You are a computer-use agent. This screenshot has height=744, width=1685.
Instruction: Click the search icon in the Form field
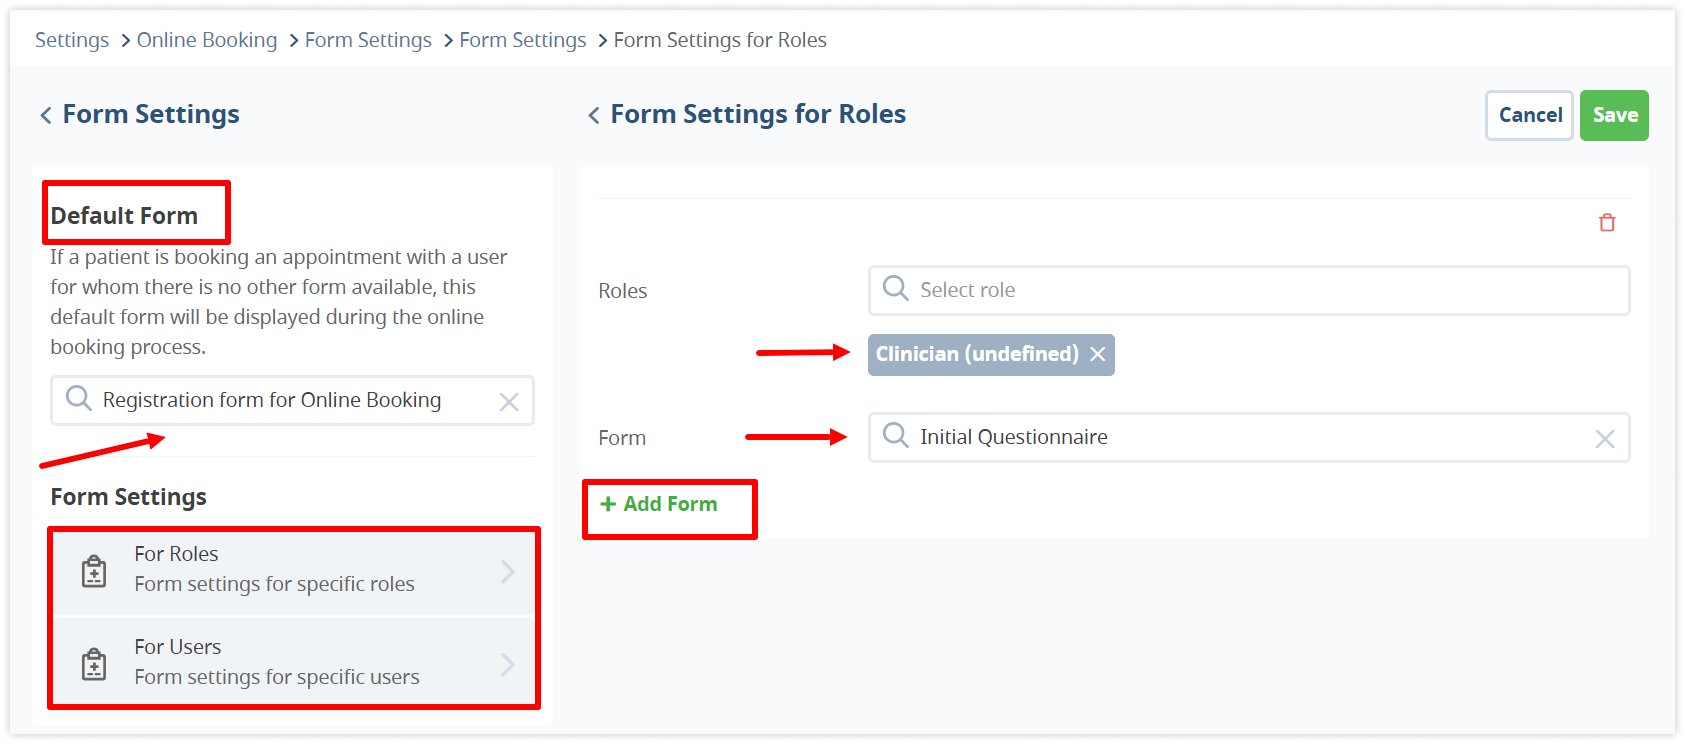point(894,437)
